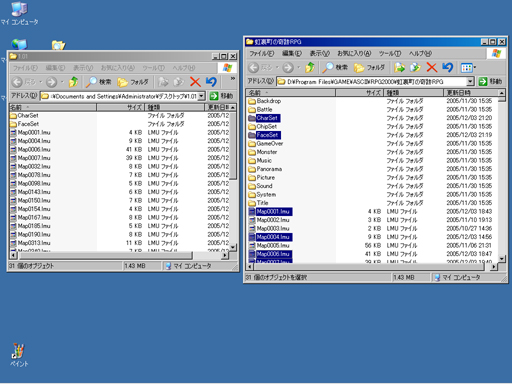This screenshot has height=384, width=512.
Task: Click the red Delete X icon in the right window
Action: [x=432, y=67]
